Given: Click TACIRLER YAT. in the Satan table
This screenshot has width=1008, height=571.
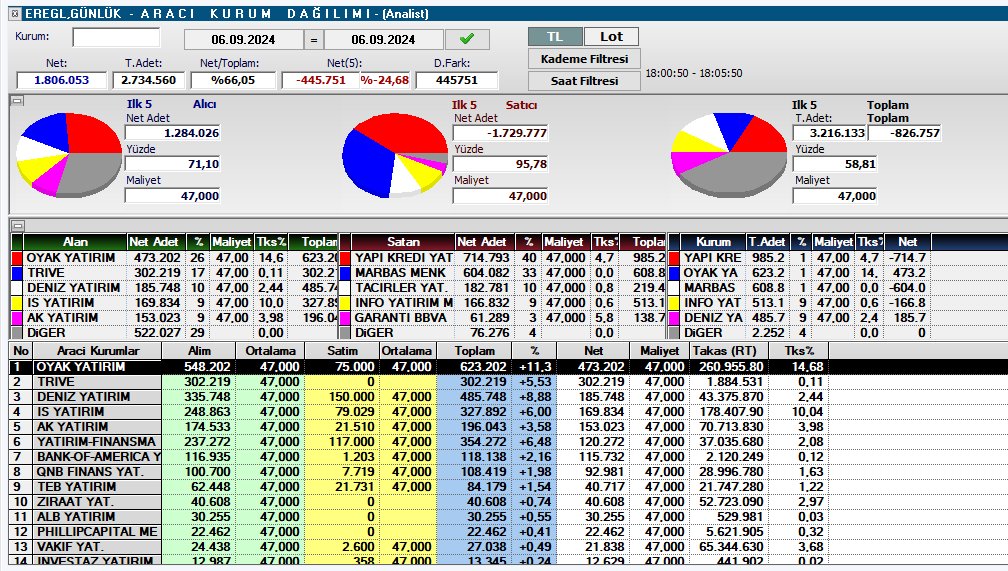Looking at the screenshot, I should (x=400, y=288).
